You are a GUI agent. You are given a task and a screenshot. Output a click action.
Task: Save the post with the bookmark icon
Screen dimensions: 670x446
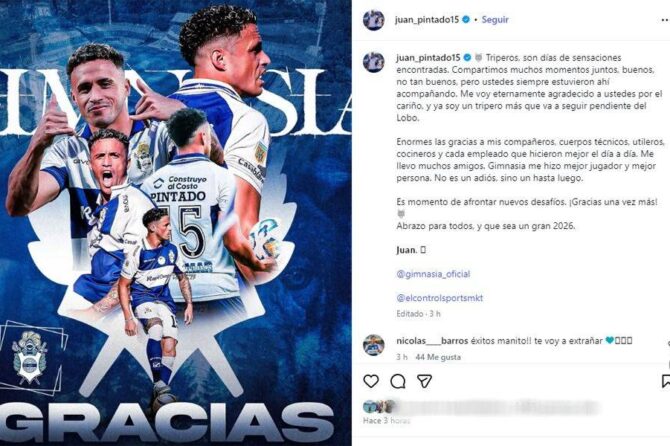tap(665, 381)
